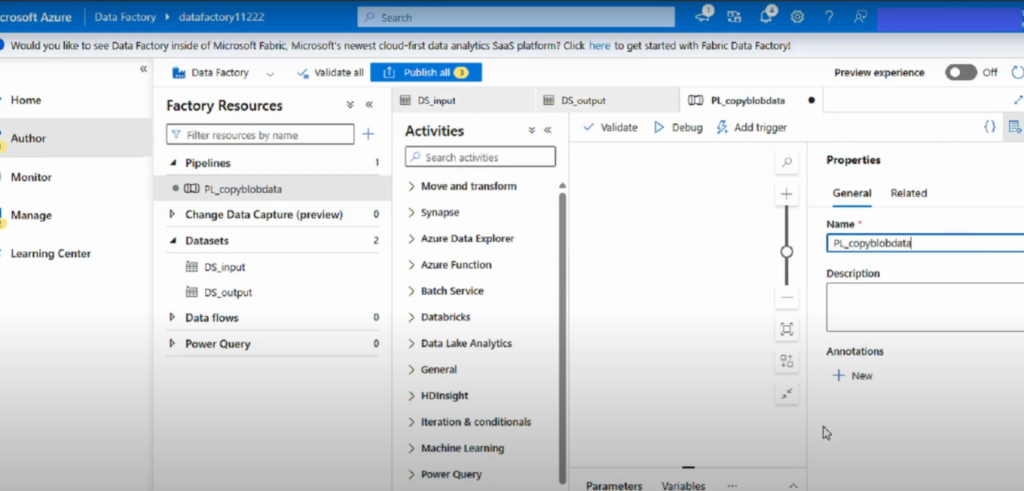
Task: Click the refresh icon next to Preview toggle
Action: click(1017, 72)
